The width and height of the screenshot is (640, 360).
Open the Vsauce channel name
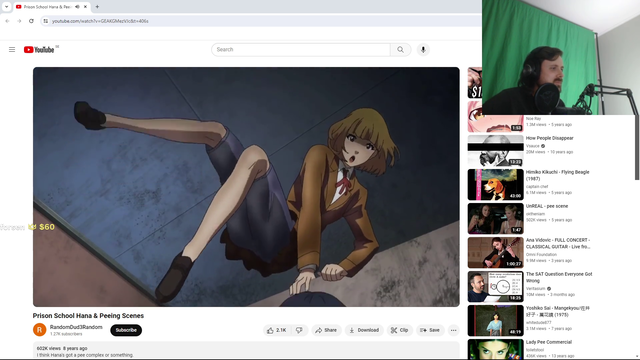click(532, 146)
